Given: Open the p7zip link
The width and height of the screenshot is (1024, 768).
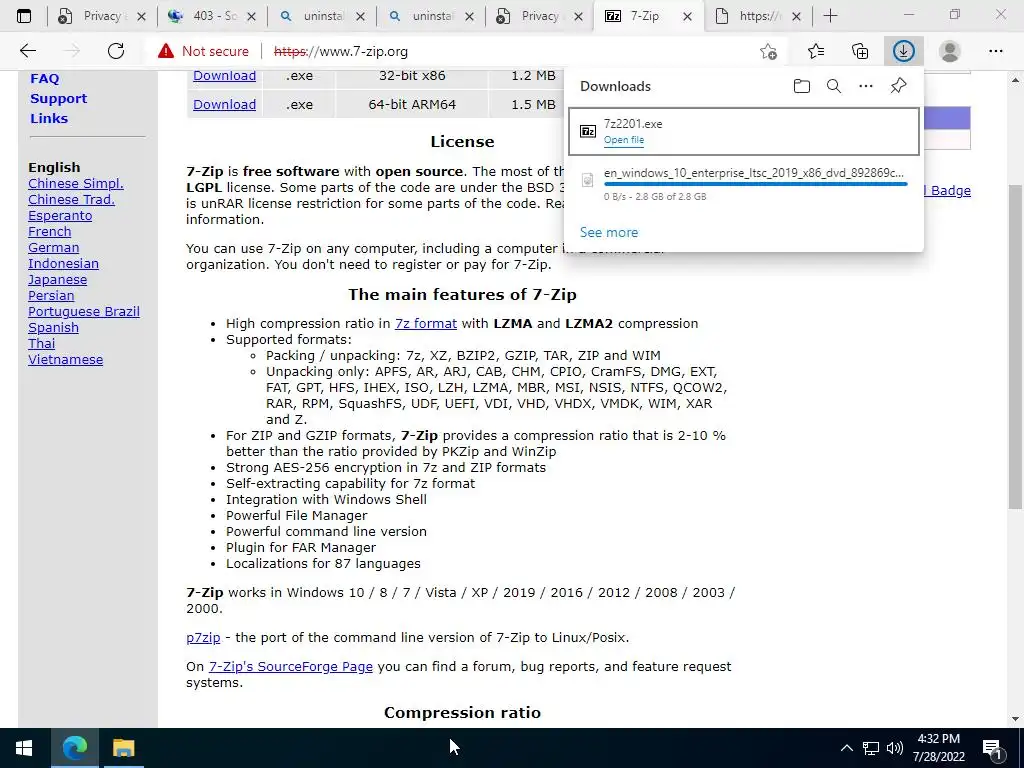Looking at the screenshot, I should click(x=203, y=637).
